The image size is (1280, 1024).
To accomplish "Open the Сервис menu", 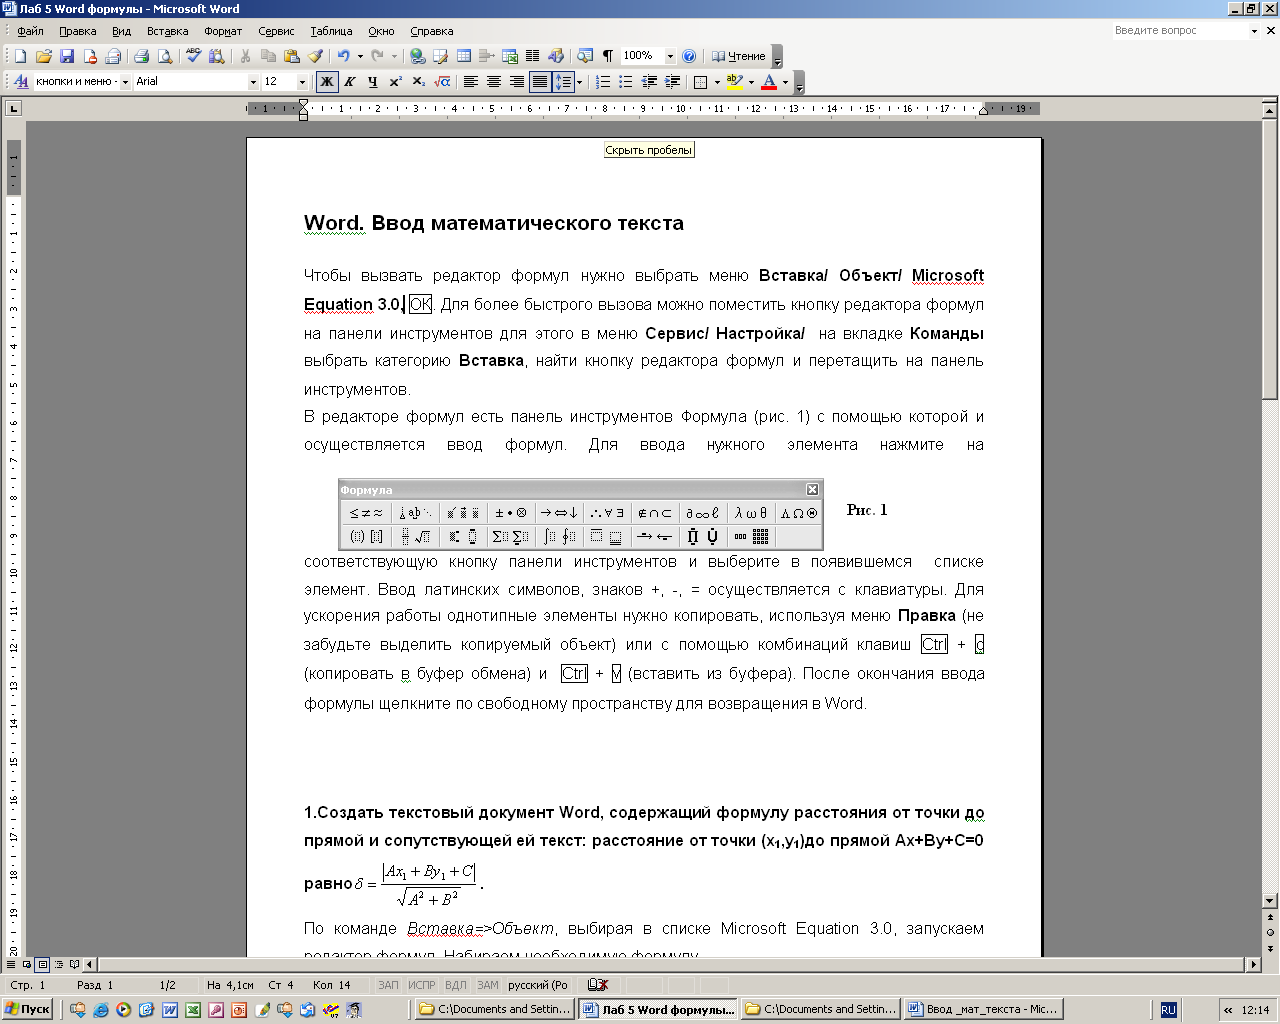I will pos(276,31).
